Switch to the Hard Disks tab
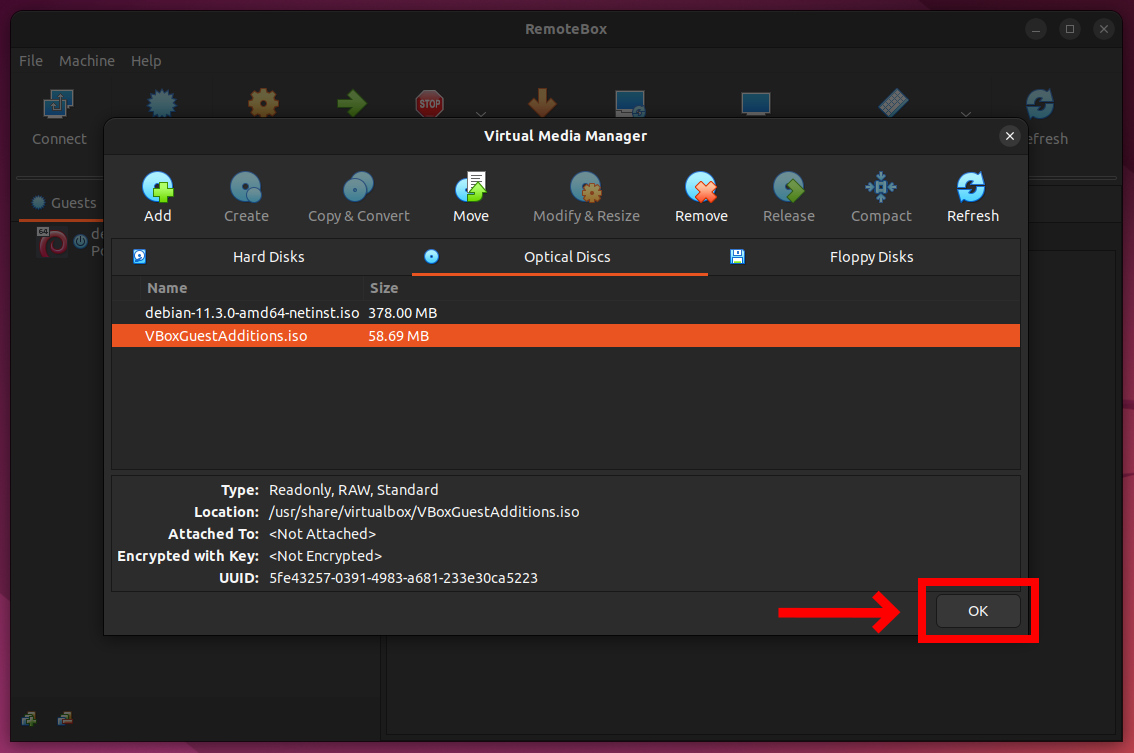1134x753 pixels. click(x=262, y=257)
